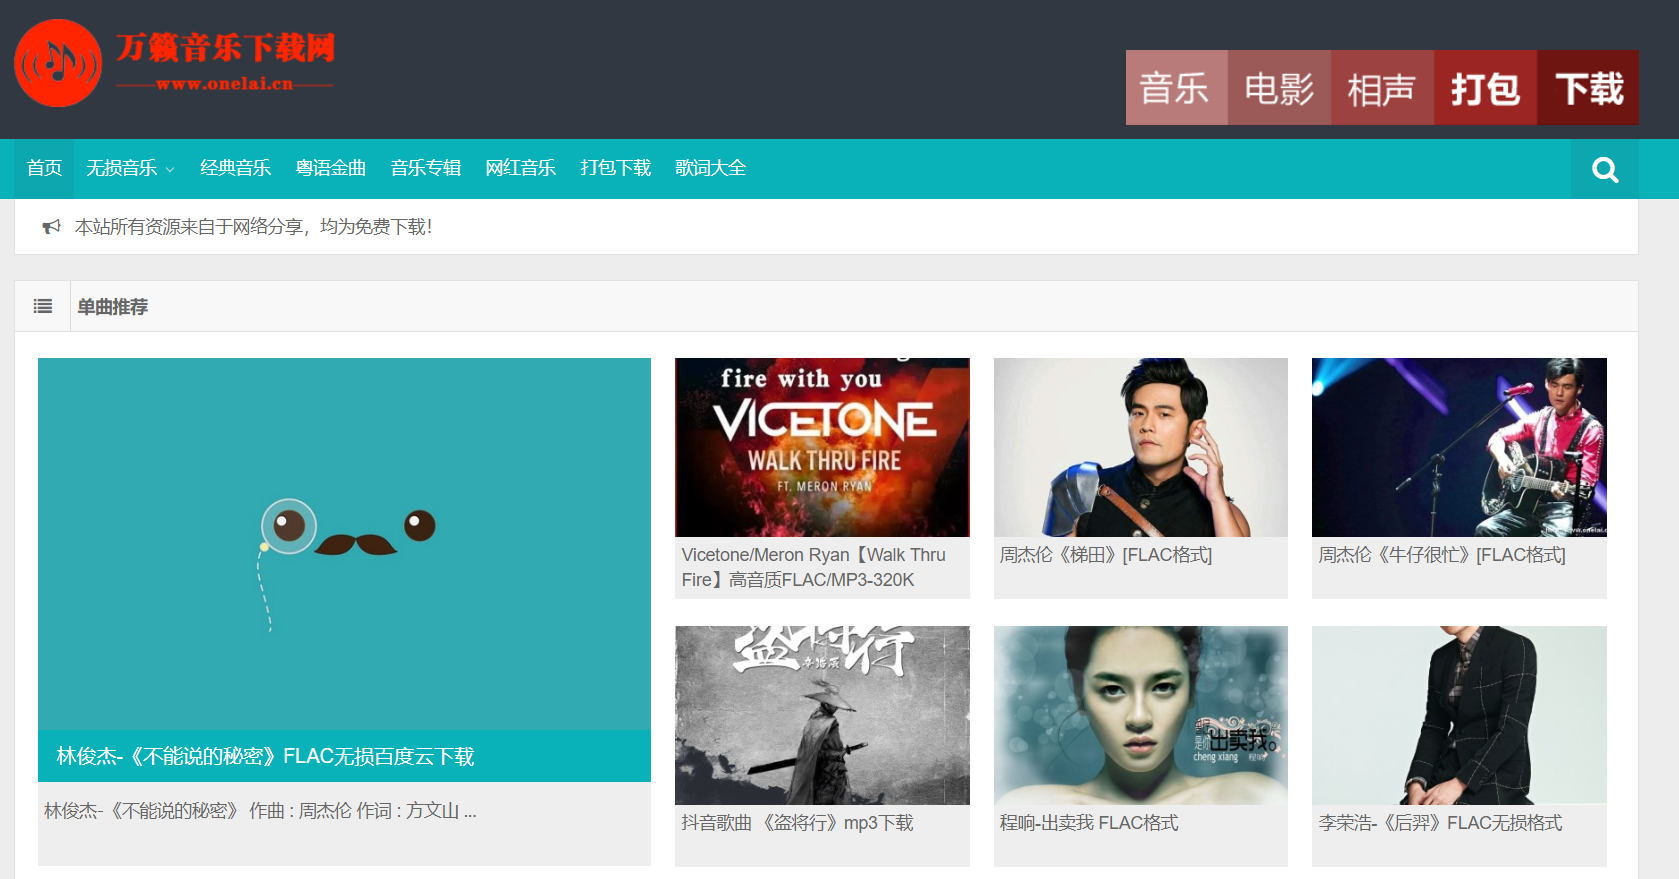Open search with the magnifier icon
Screen dimensions: 1679x879
[1604, 170]
